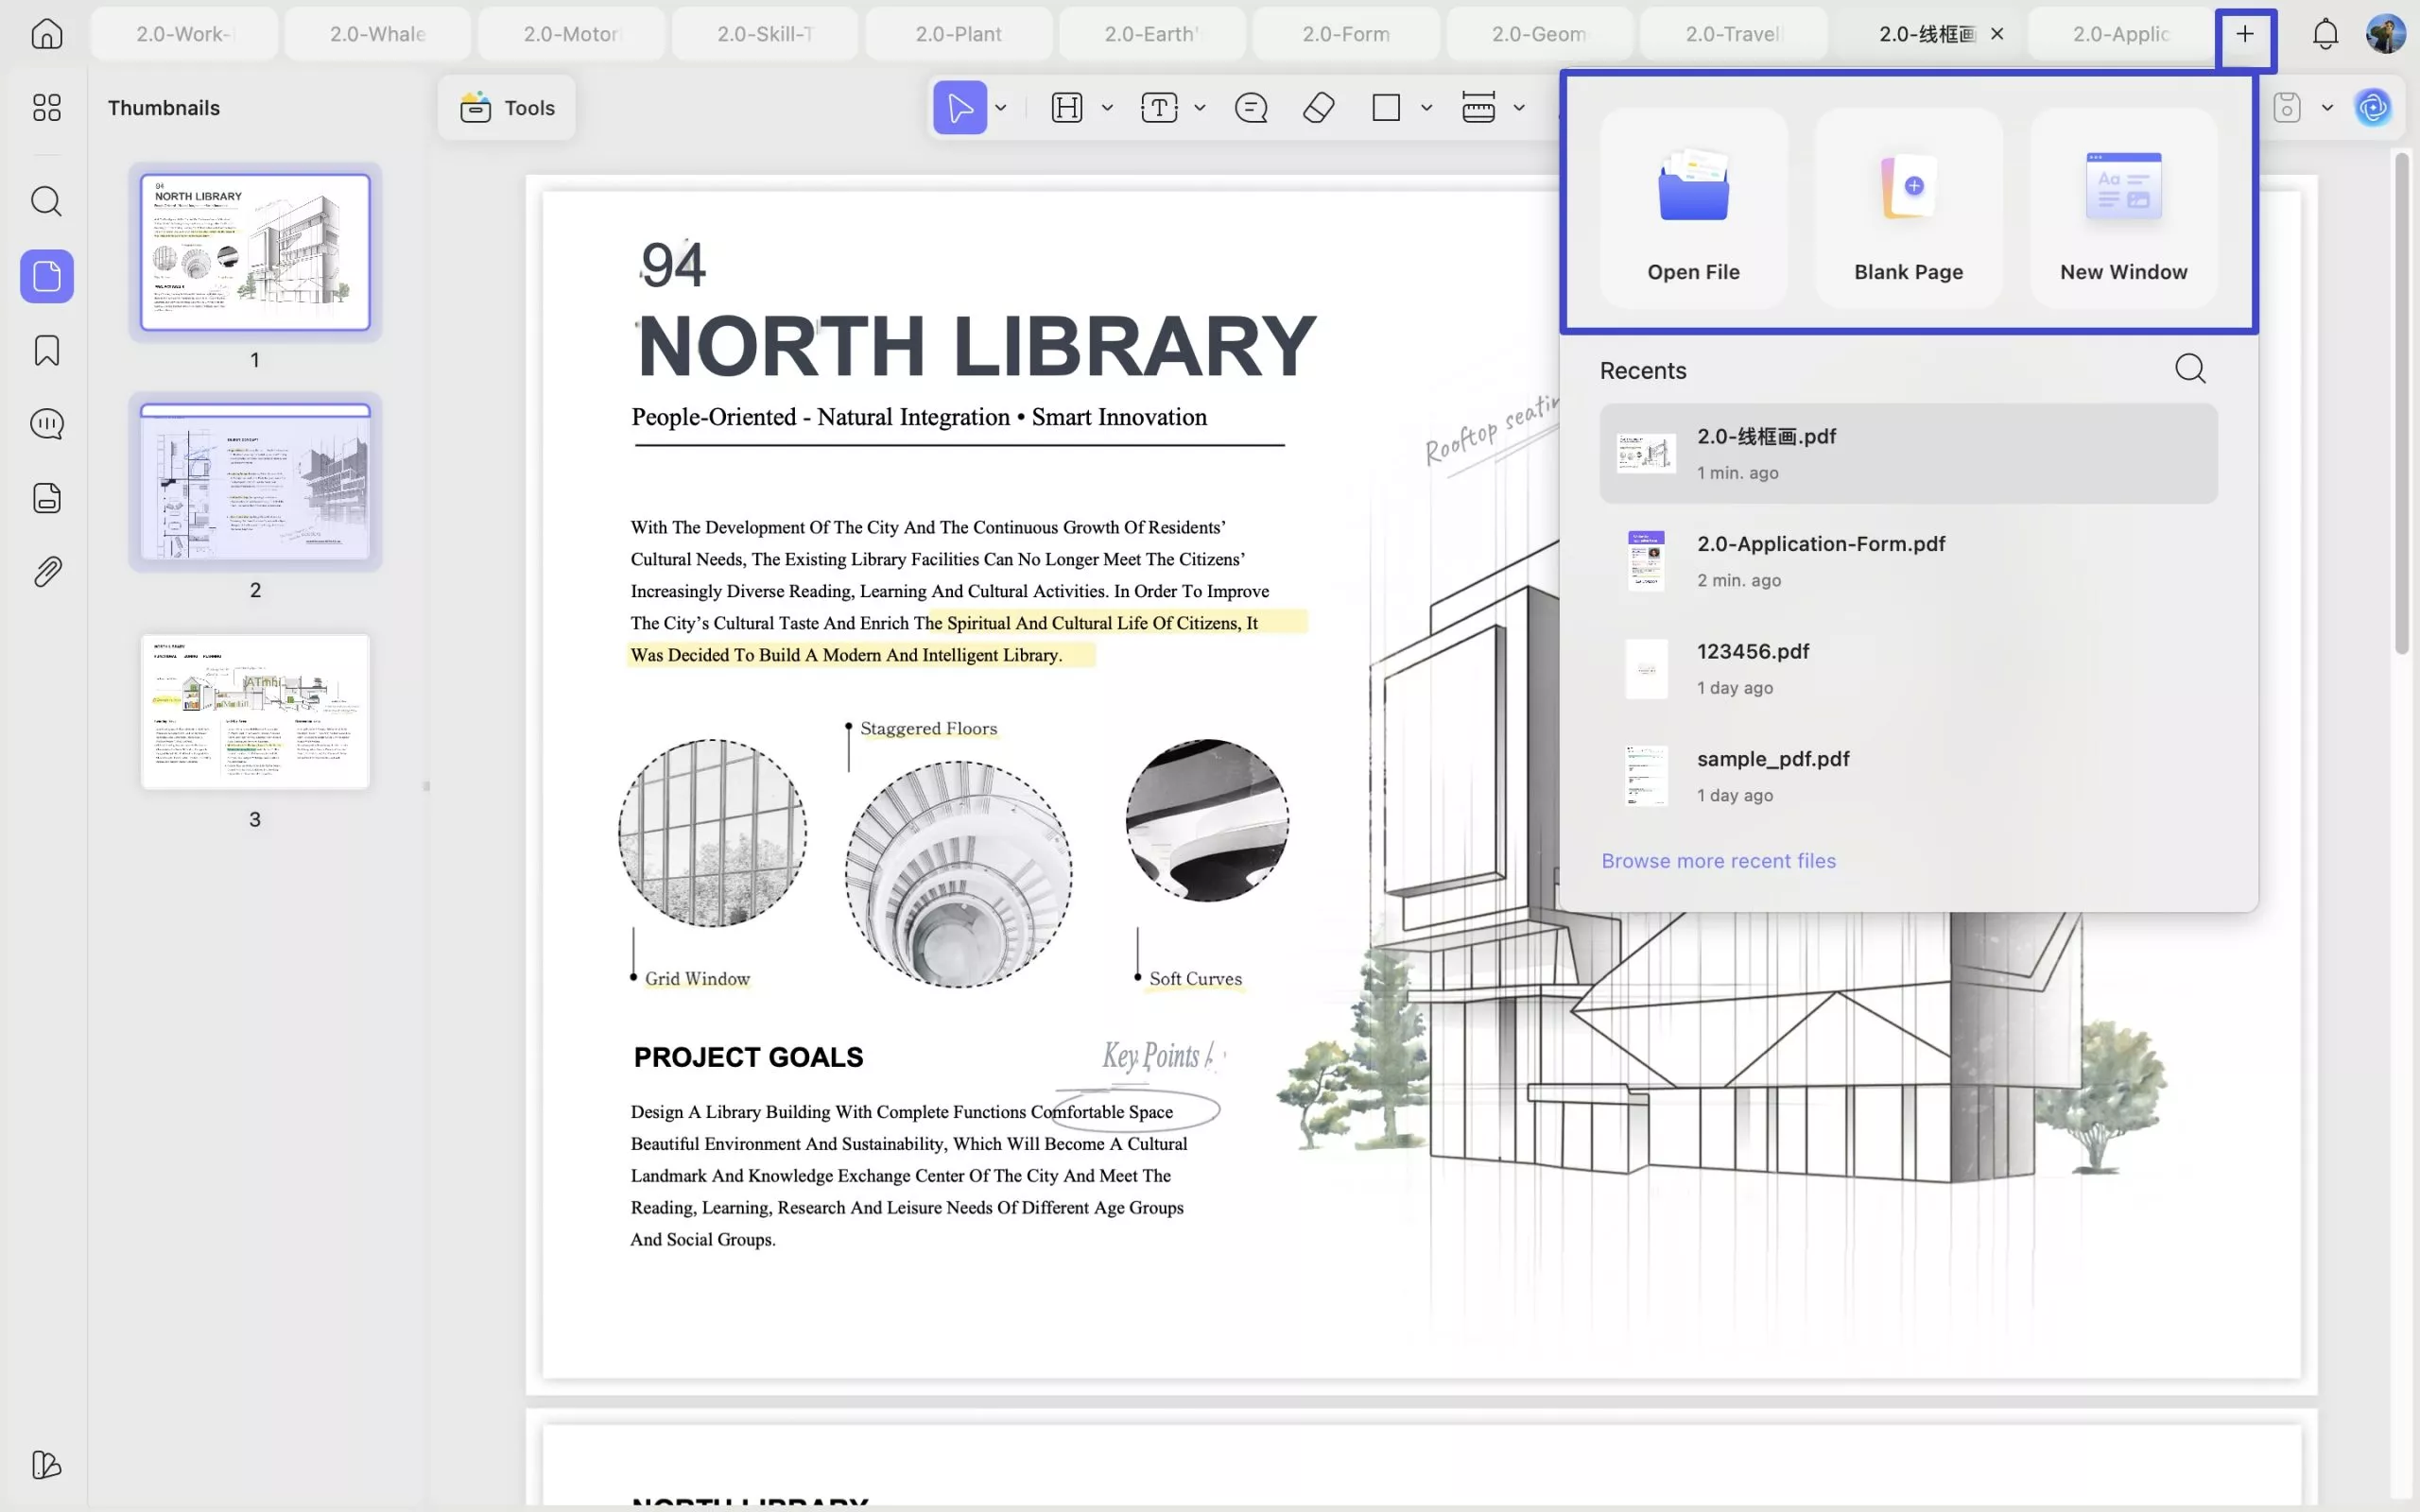The width and height of the screenshot is (2420, 1512).
Task: Open the tools grid icon in sidebar
Action: (x=46, y=107)
